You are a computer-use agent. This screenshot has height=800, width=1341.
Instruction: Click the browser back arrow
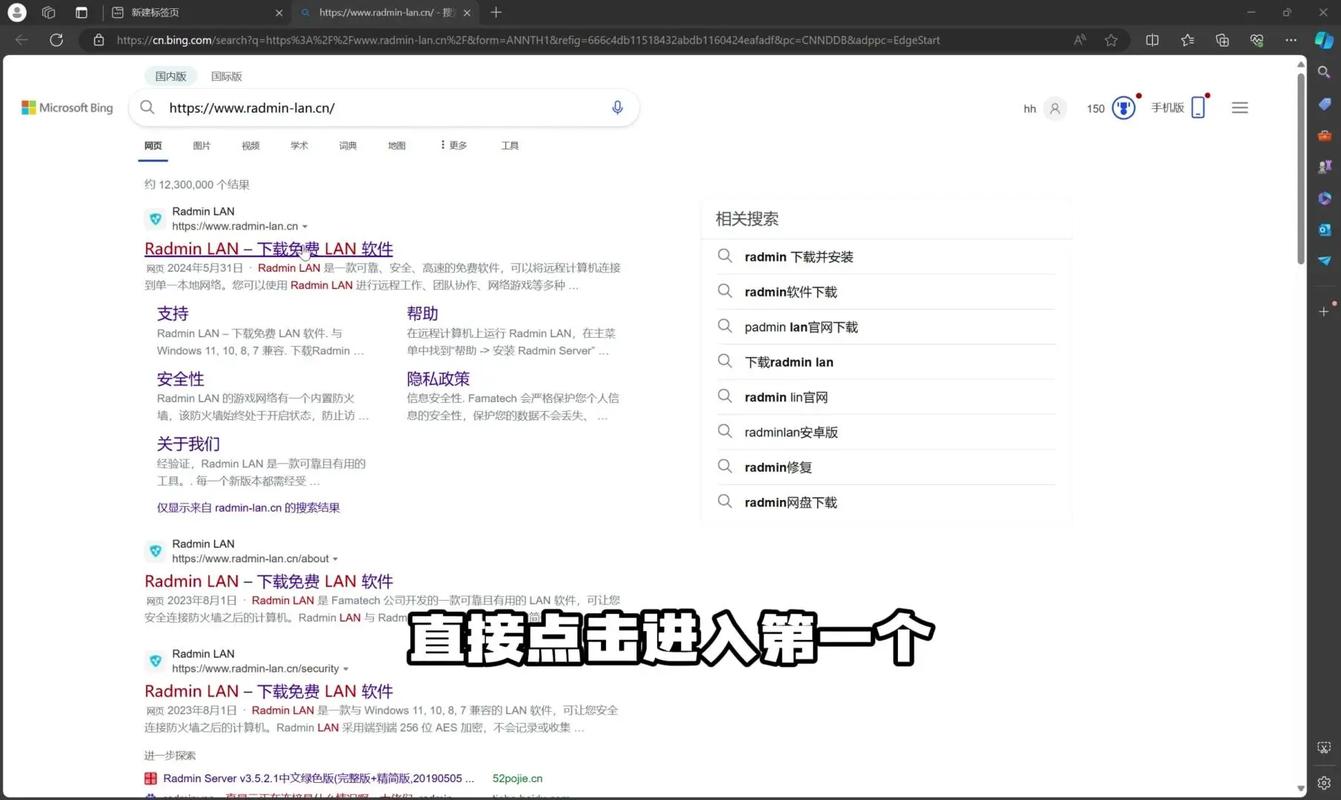pos(22,40)
